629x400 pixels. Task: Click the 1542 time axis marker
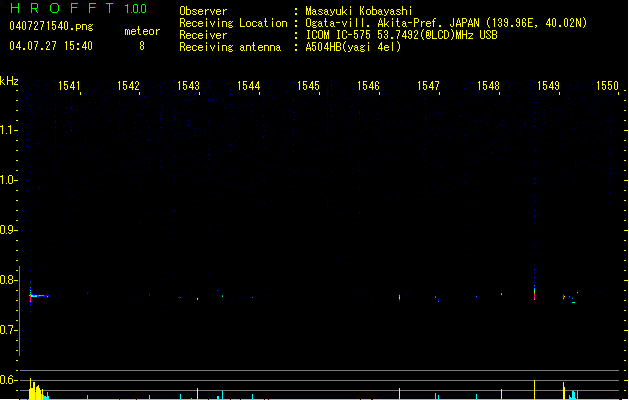[128, 86]
